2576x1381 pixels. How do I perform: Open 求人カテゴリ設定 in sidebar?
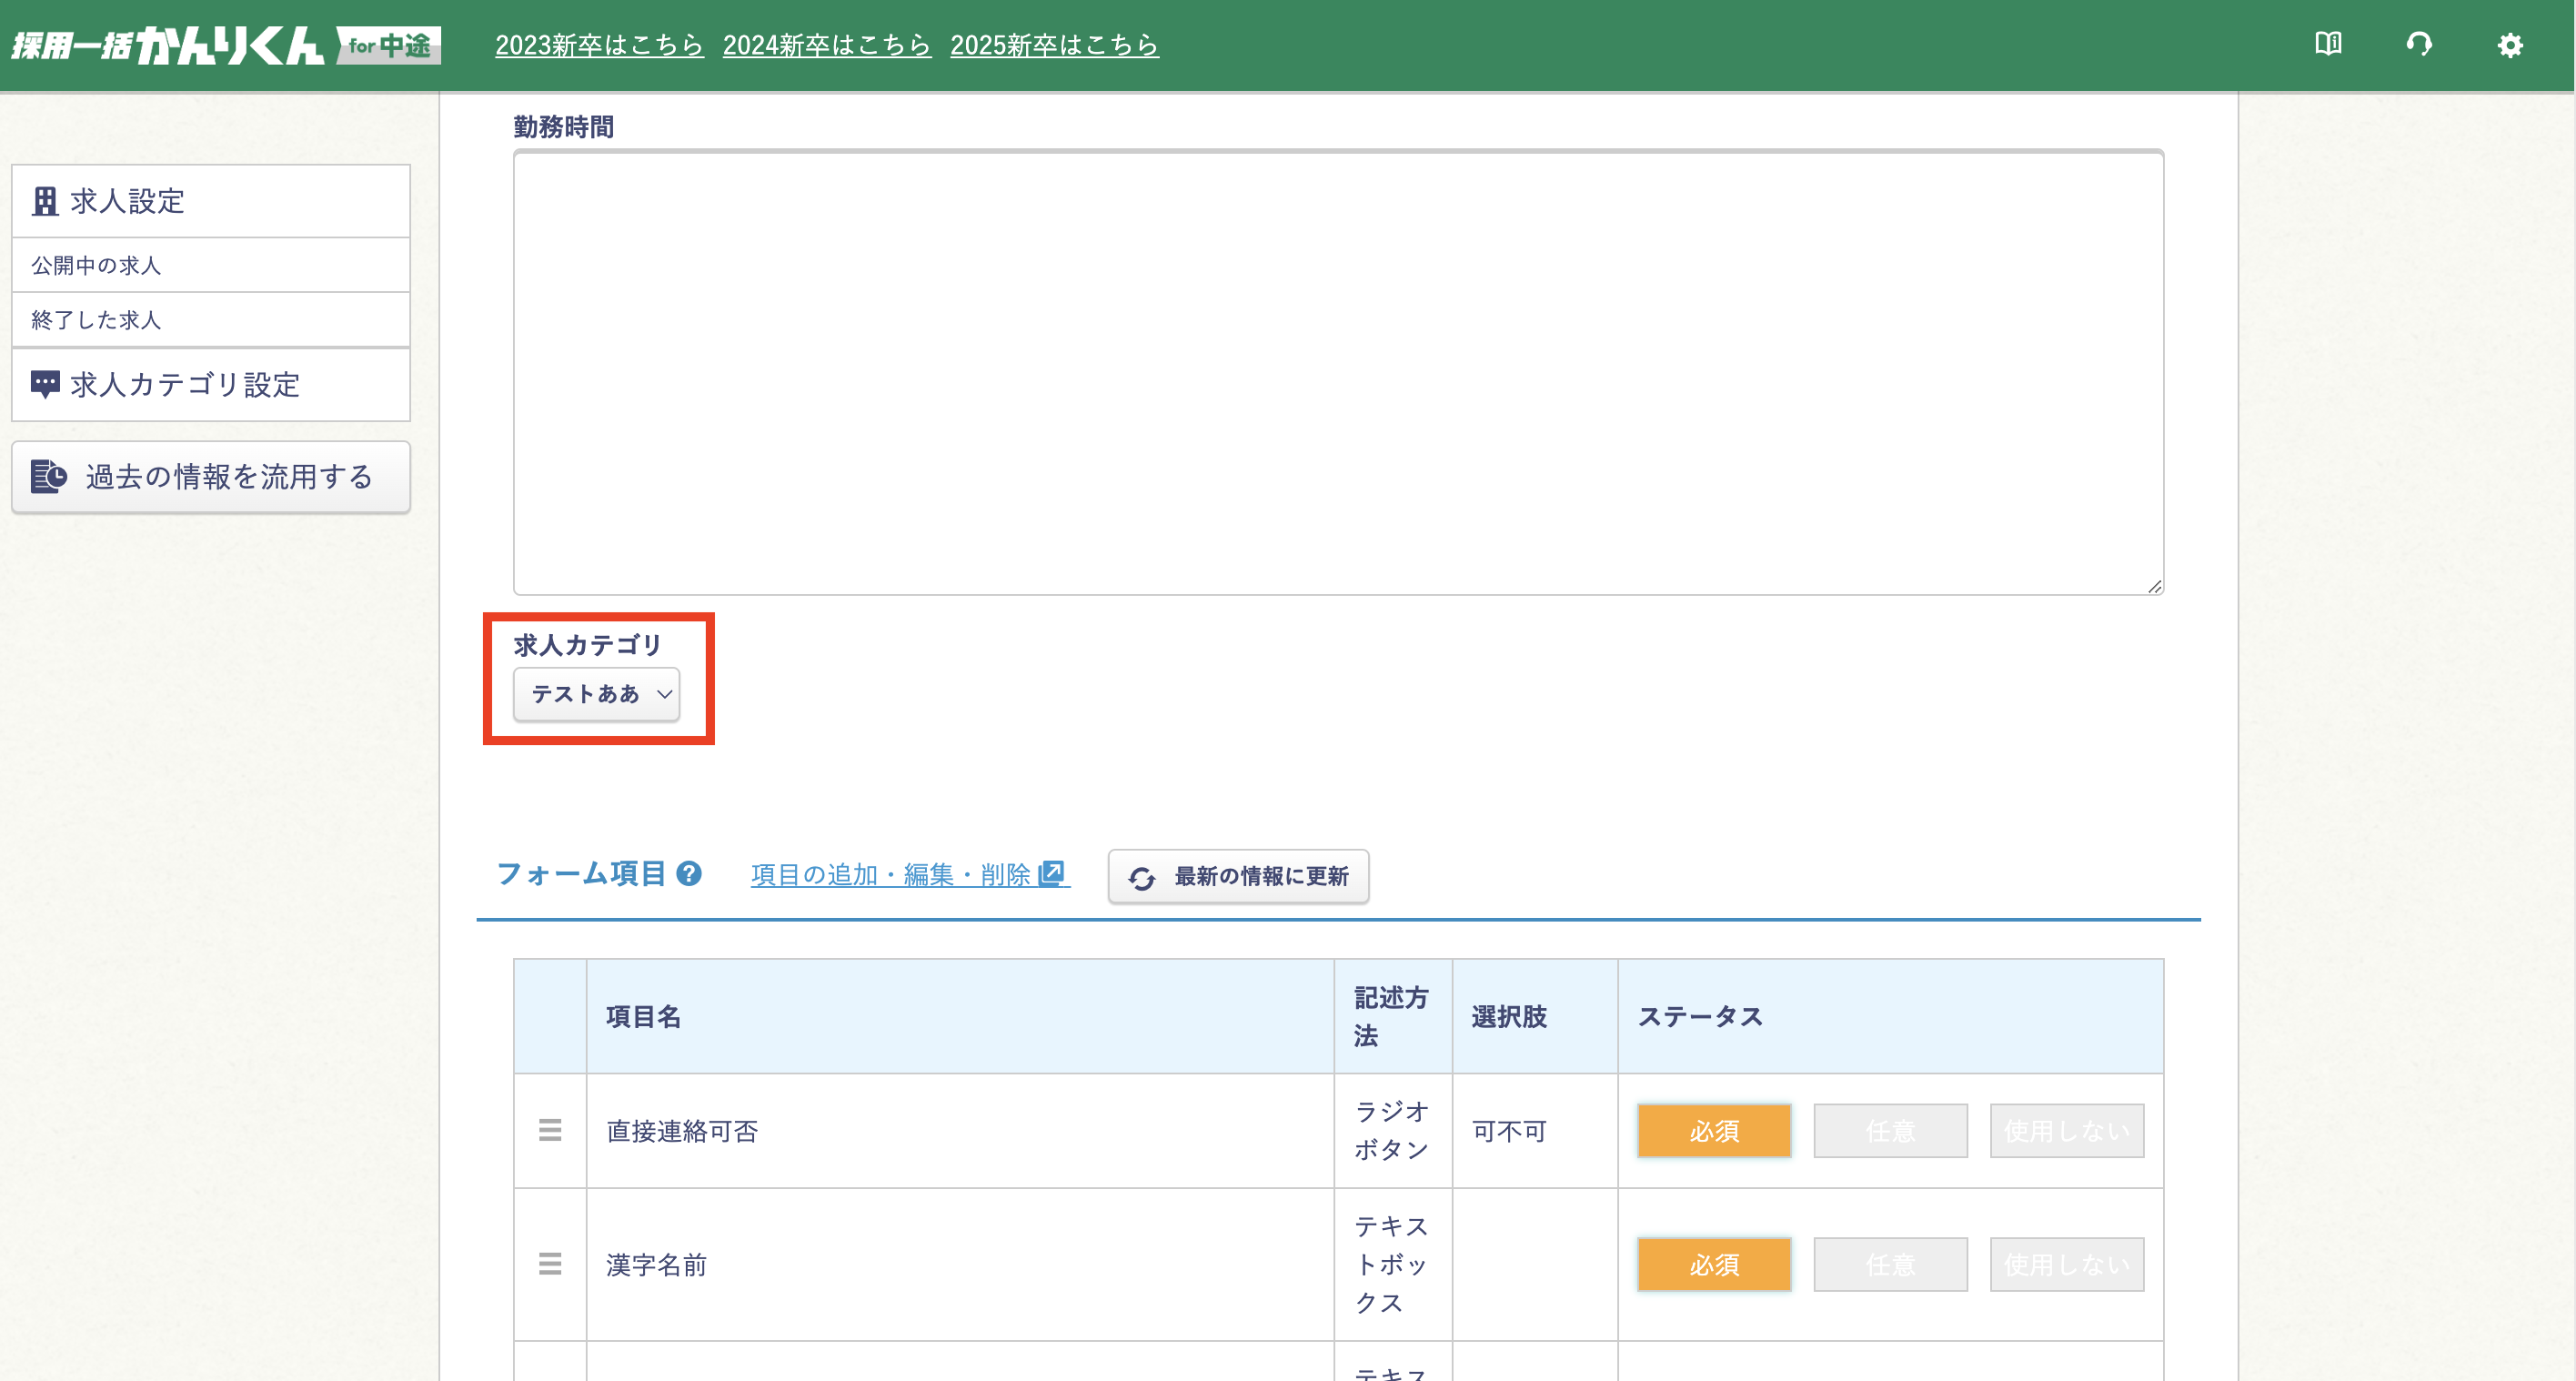coord(185,385)
